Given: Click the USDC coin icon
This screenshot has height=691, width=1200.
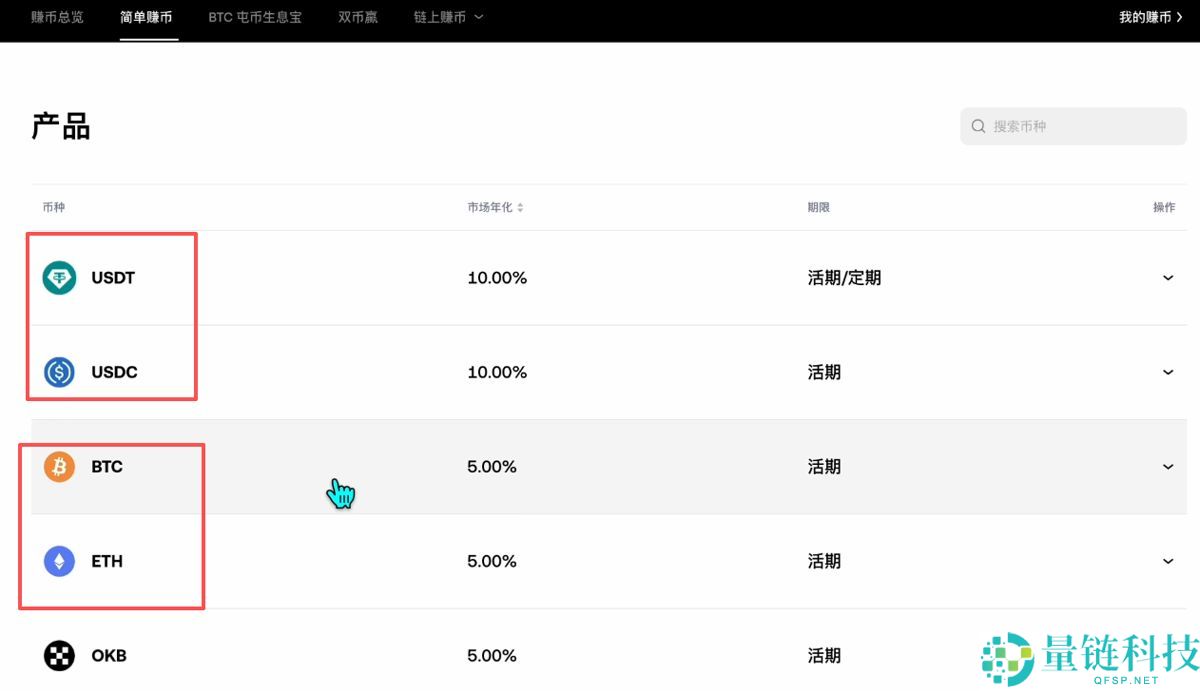Looking at the screenshot, I should coord(58,371).
